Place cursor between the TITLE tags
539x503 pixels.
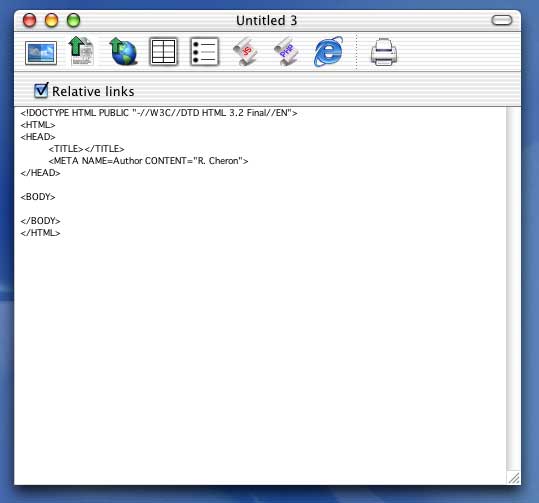pyautogui.click(x=84, y=149)
